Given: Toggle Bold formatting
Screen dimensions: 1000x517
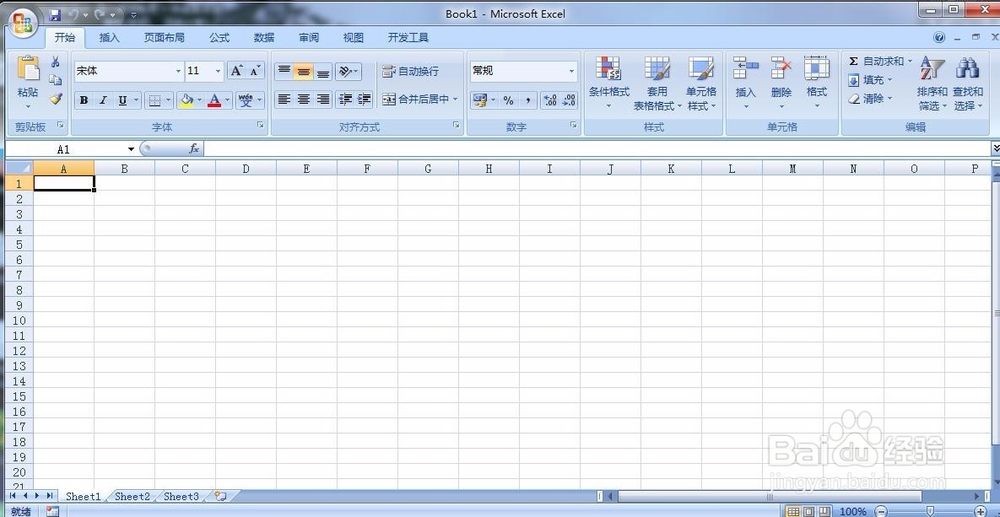Looking at the screenshot, I should click(x=84, y=100).
